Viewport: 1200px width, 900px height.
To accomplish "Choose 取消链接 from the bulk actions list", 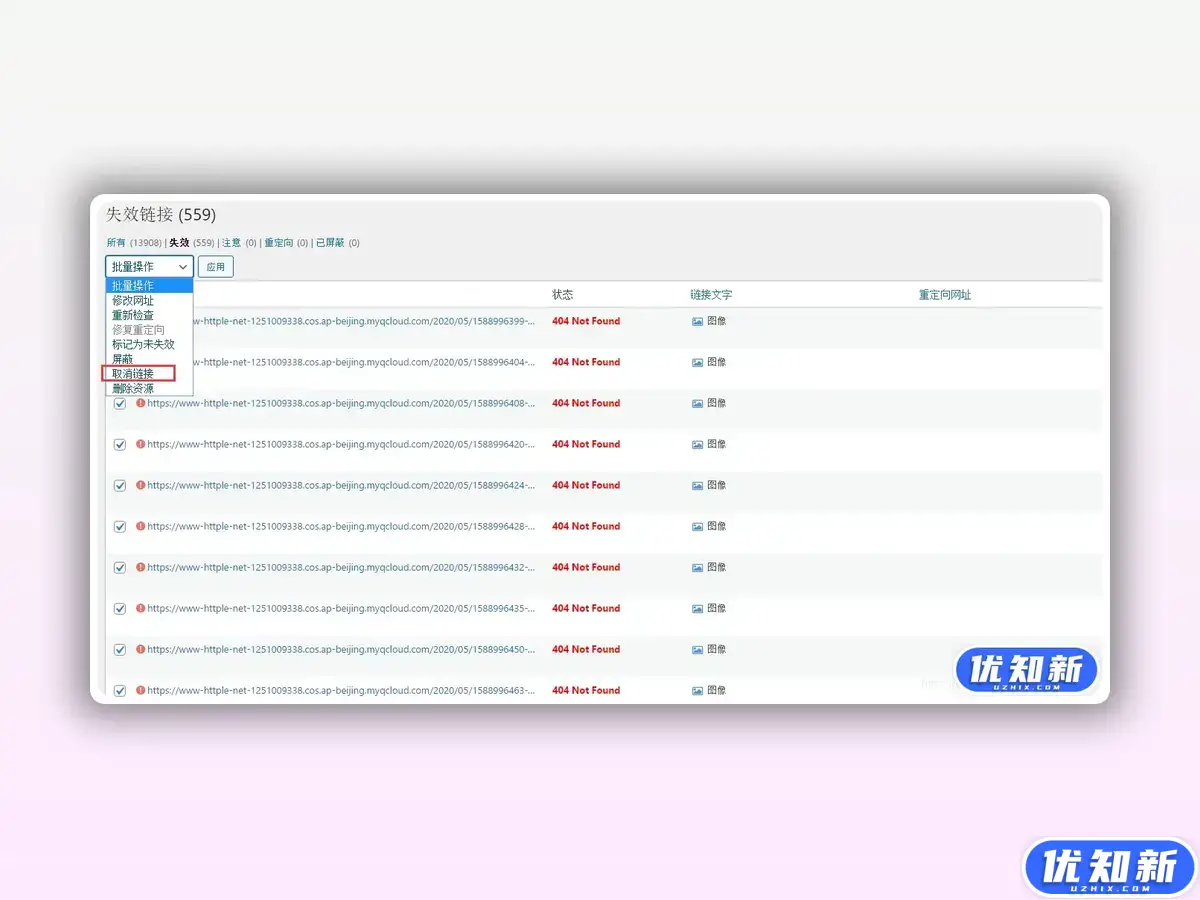I will 133,373.
